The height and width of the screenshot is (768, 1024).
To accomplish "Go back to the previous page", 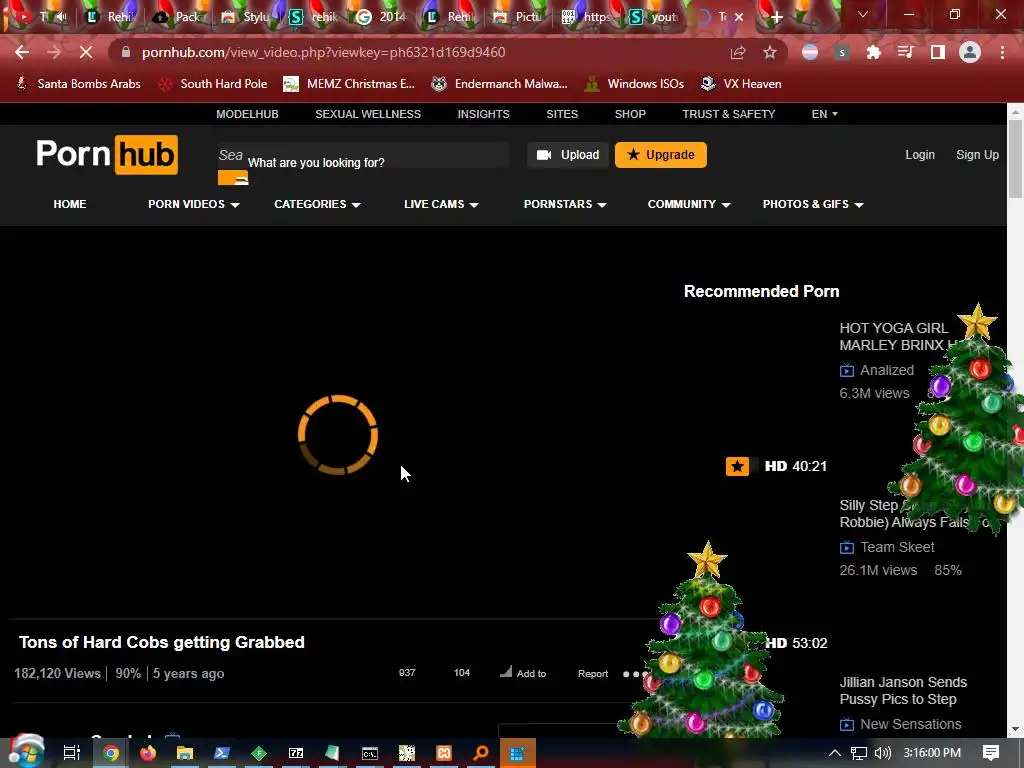I will [22, 52].
